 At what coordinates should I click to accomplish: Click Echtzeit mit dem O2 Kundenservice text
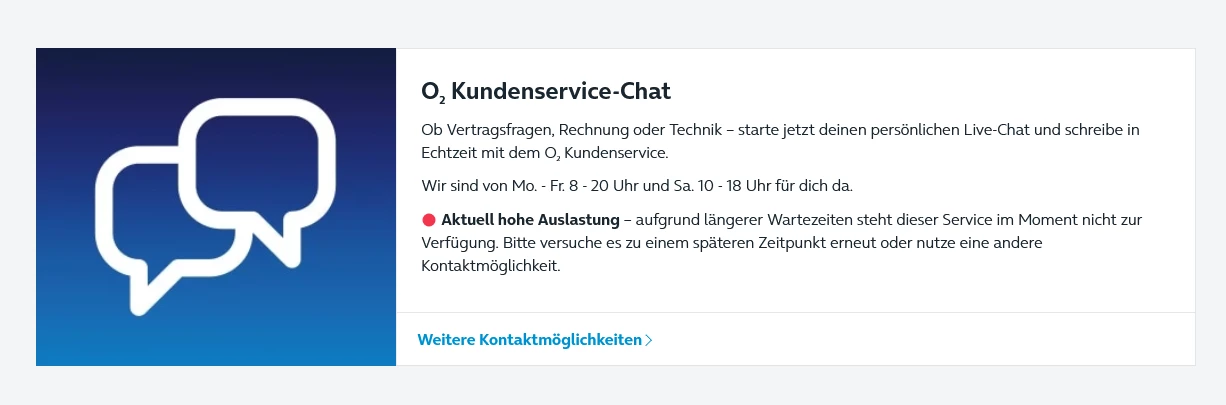point(544,153)
